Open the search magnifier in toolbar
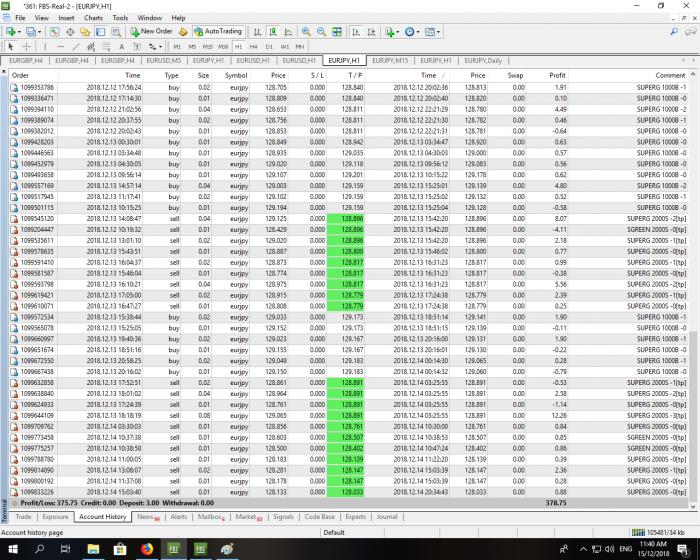 (x=674, y=32)
